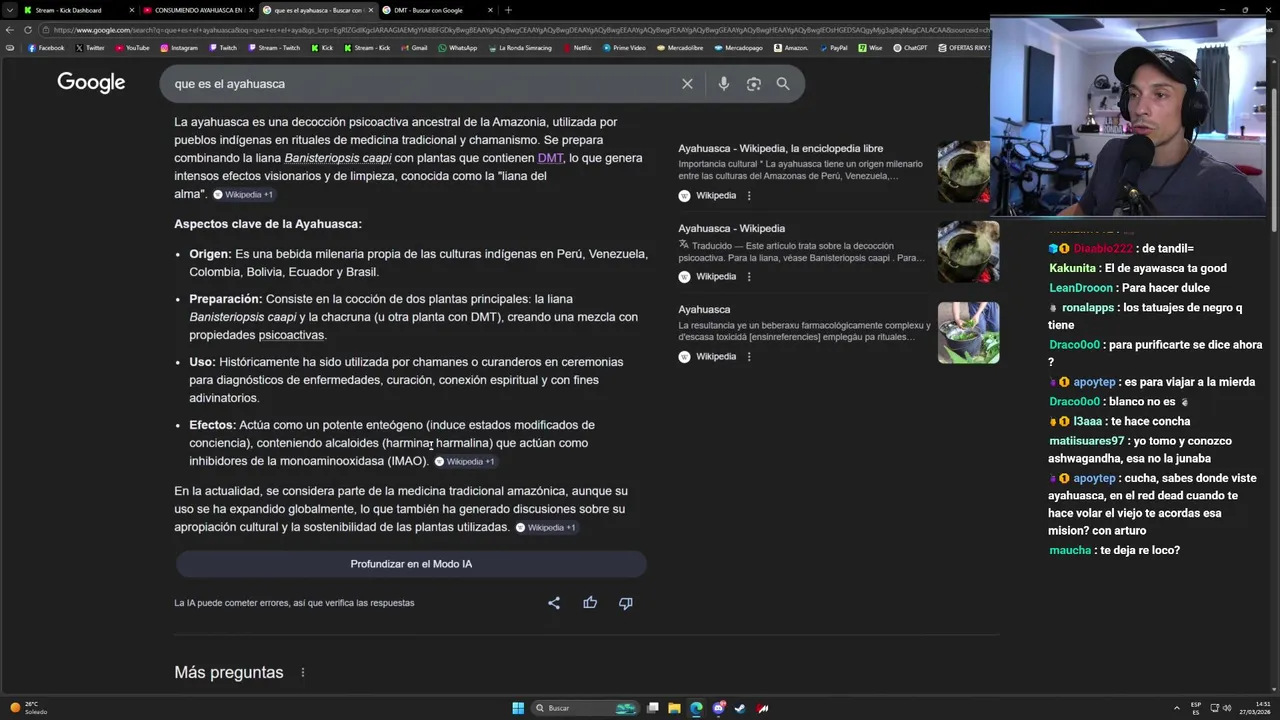Open the YouTube bookmark
1280x720 pixels.
pos(132,48)
